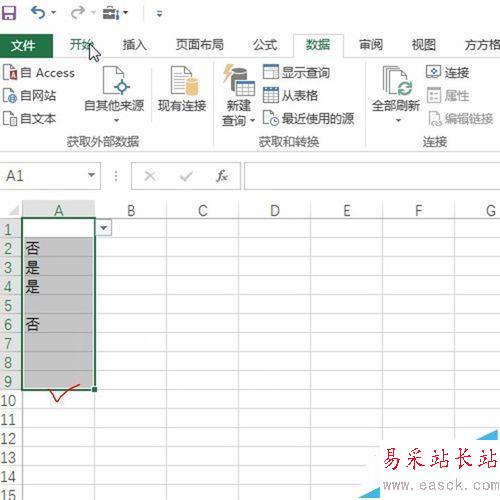Select row 13 header
The image size is (500, 500).
(11, 457)
